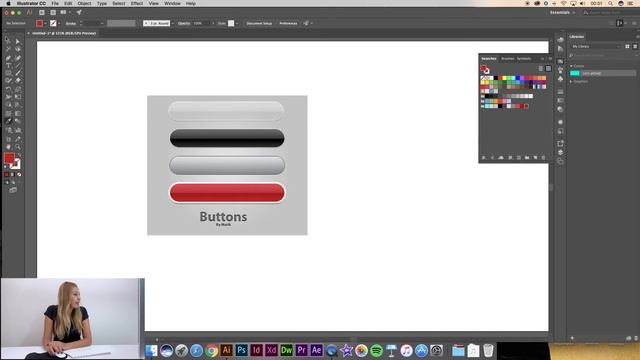Apply None mode button below fill swatch
640x360 pixels.
pyautogui.click(x=19, y=174)
